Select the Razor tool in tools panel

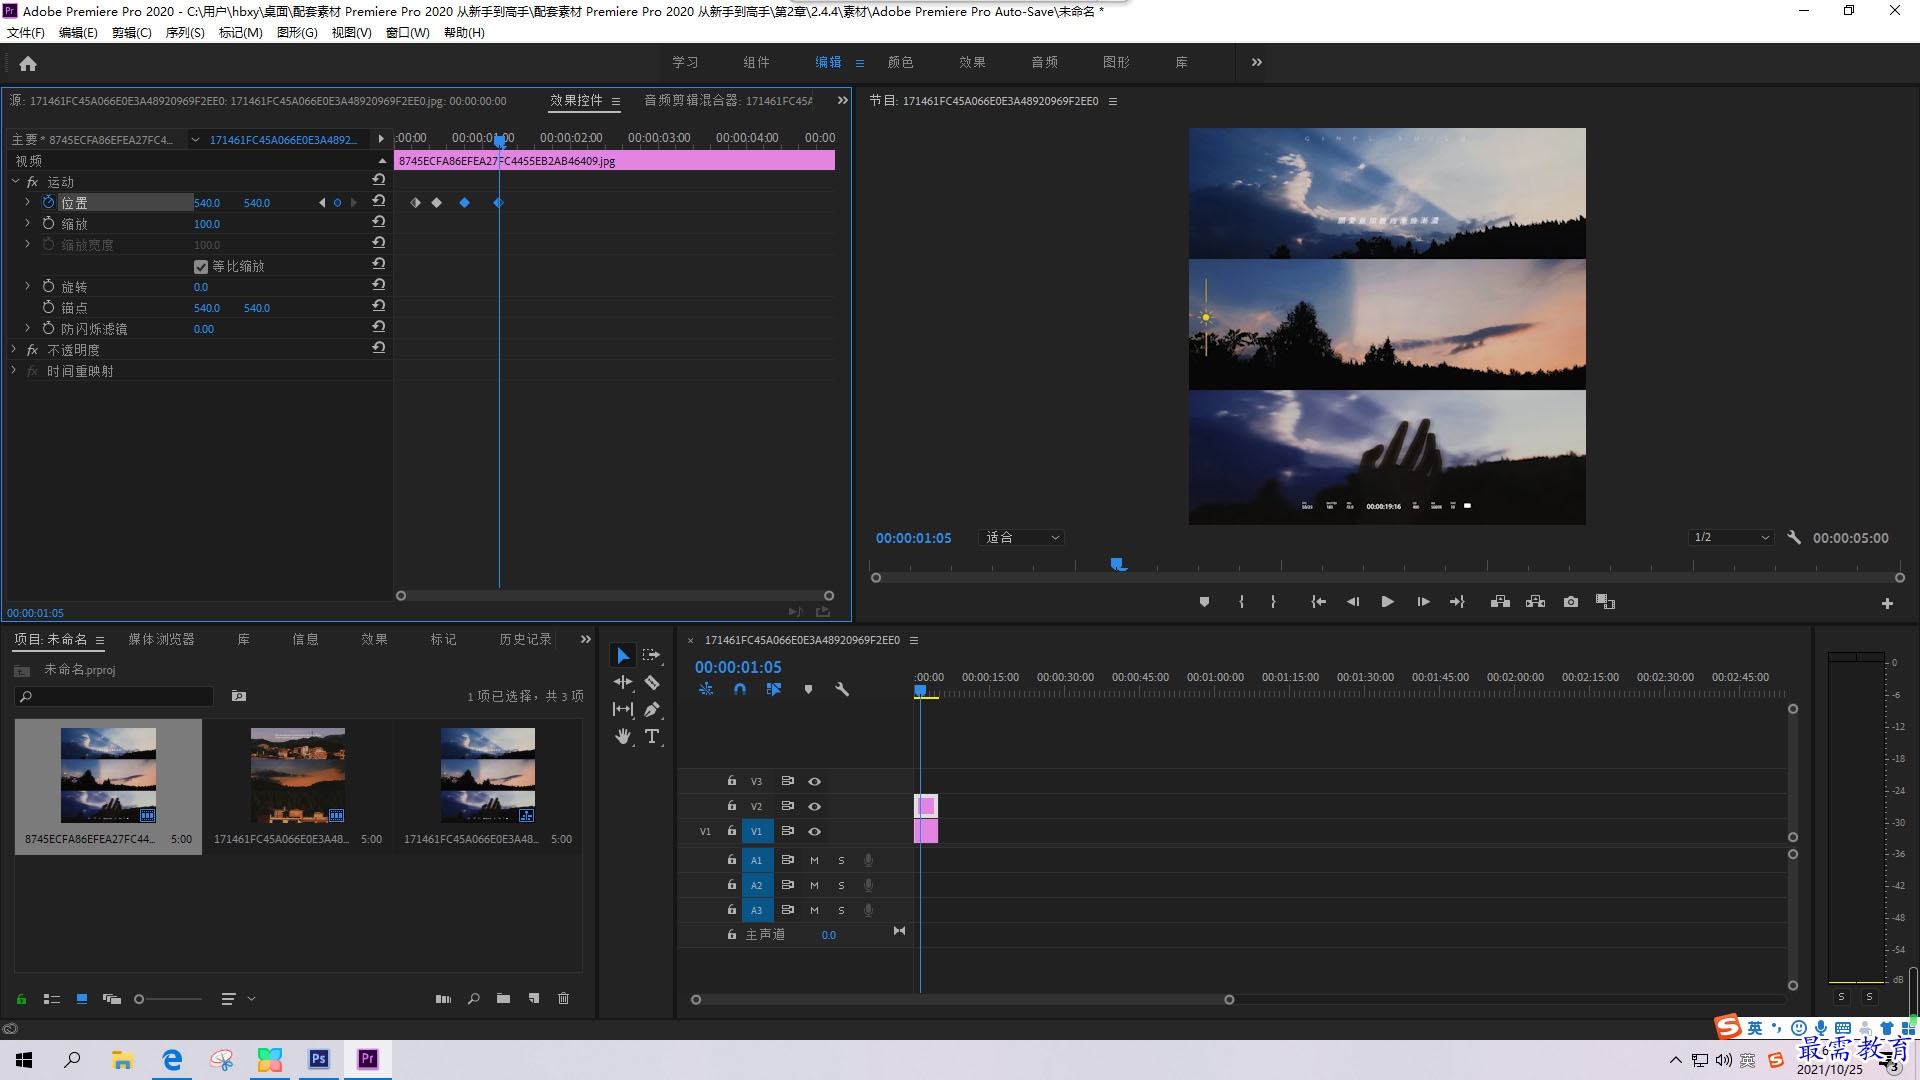(652, 683)
